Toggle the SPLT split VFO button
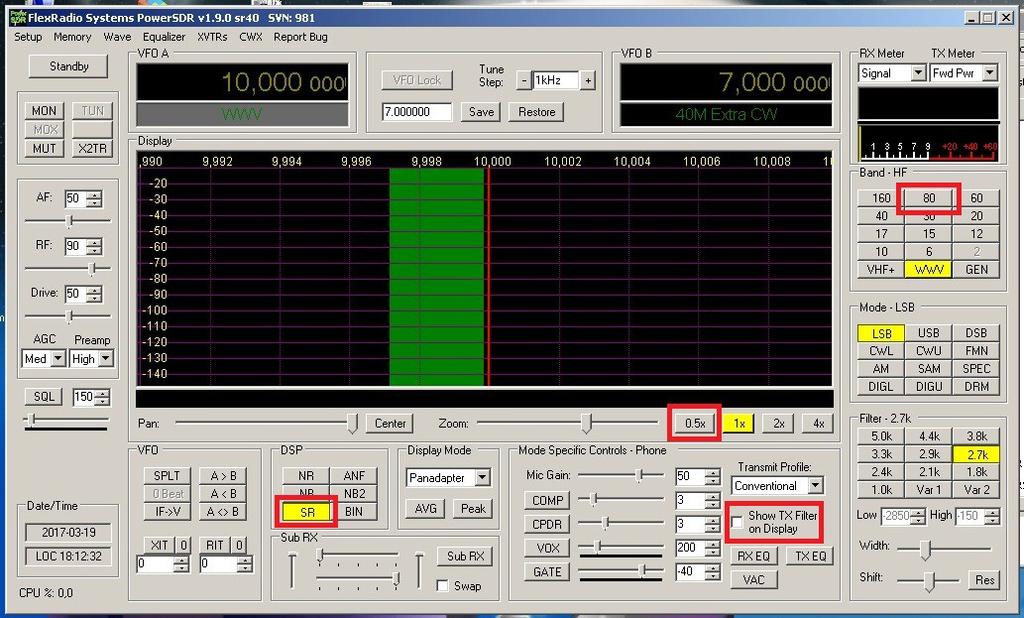 (x=167, y=476)
